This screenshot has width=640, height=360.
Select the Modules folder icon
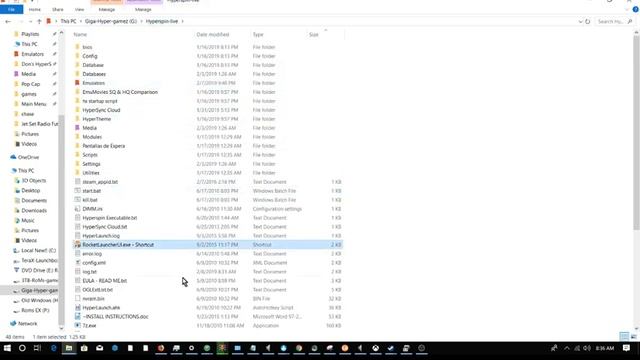point(77,137)
